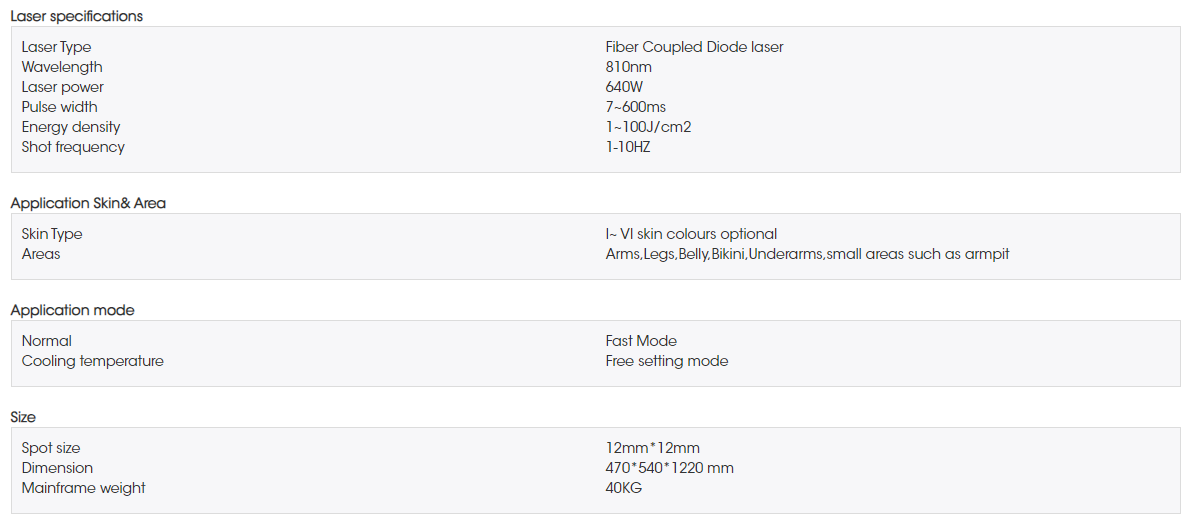Click the Application mode heading
Image resolution: width=1196 pixels, height=527 pixels.
(x=72, y=310)
